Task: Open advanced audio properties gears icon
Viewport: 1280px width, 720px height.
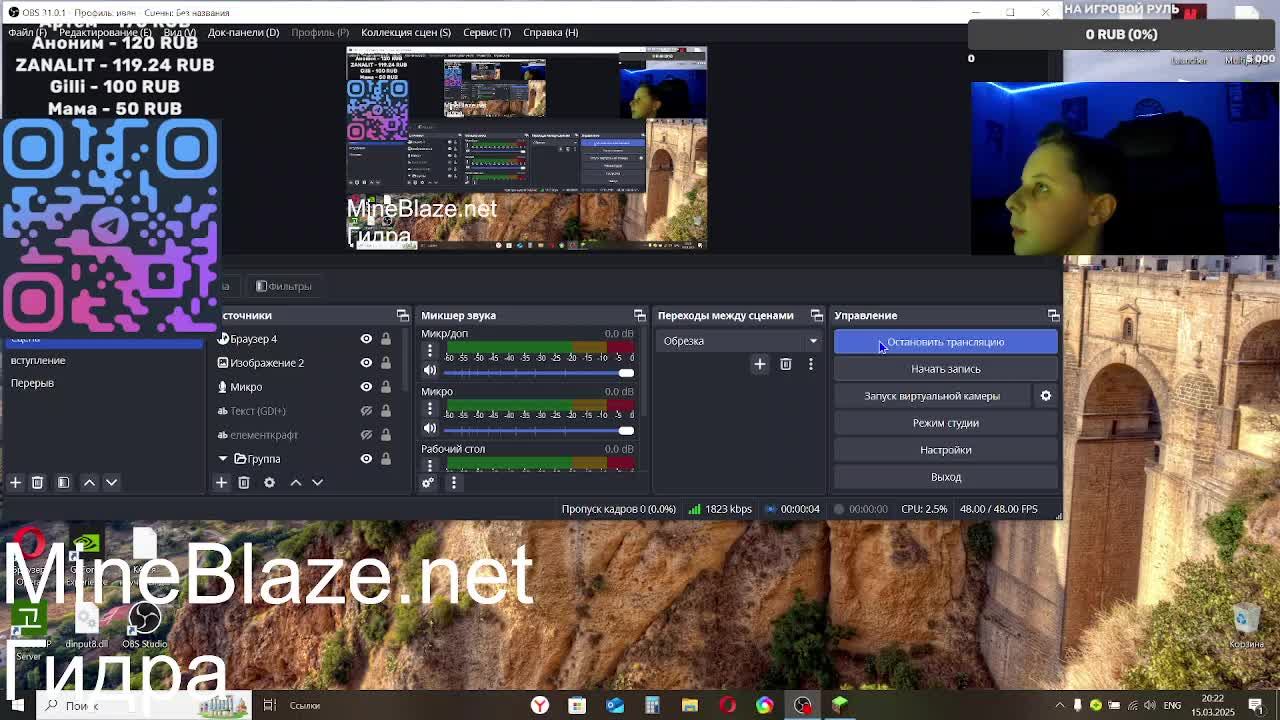Action: pos(428,483)
